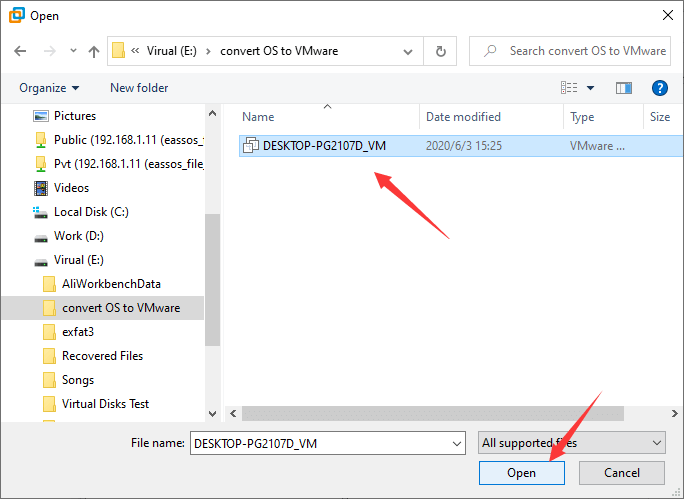
Task: Open the Local Disk (C:) drive
Action: 91,212
